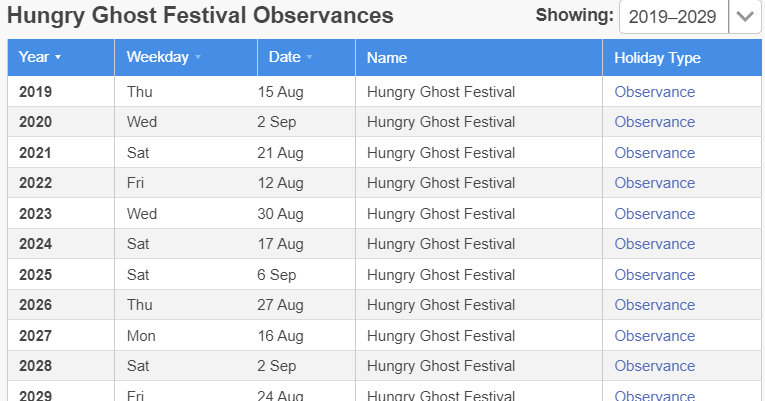Open the Observance link for 2025

[654, 275]
